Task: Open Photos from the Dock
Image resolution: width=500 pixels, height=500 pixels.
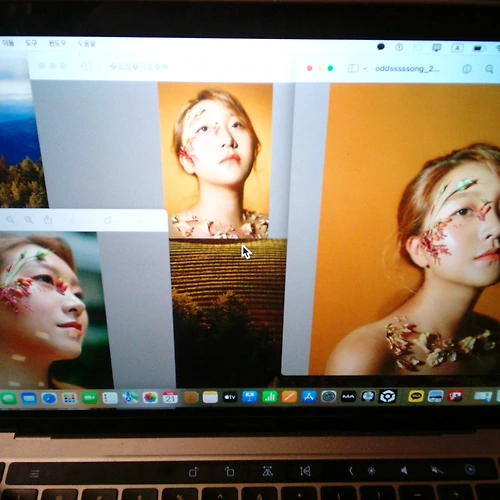Action: 150,398
